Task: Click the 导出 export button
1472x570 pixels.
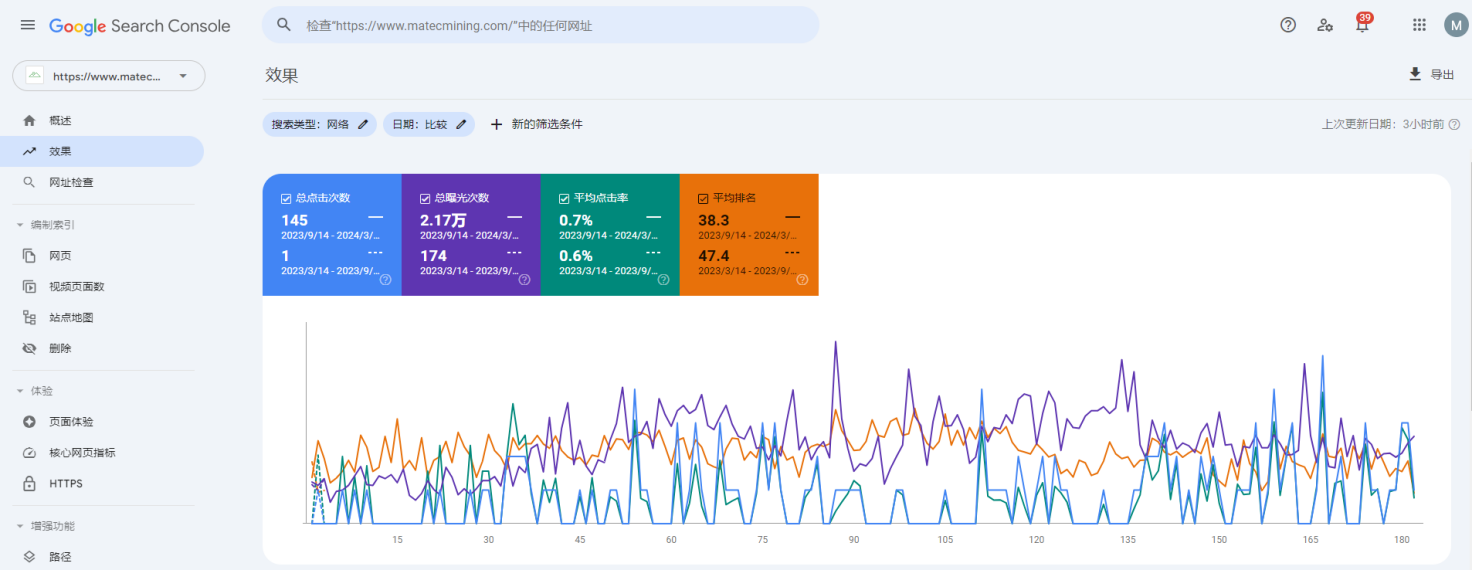Action: pyautogui.click(x=1431, y=74)
